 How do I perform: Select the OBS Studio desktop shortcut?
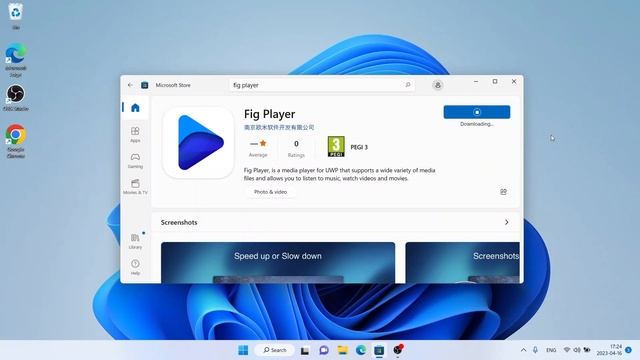pos(16,98)
